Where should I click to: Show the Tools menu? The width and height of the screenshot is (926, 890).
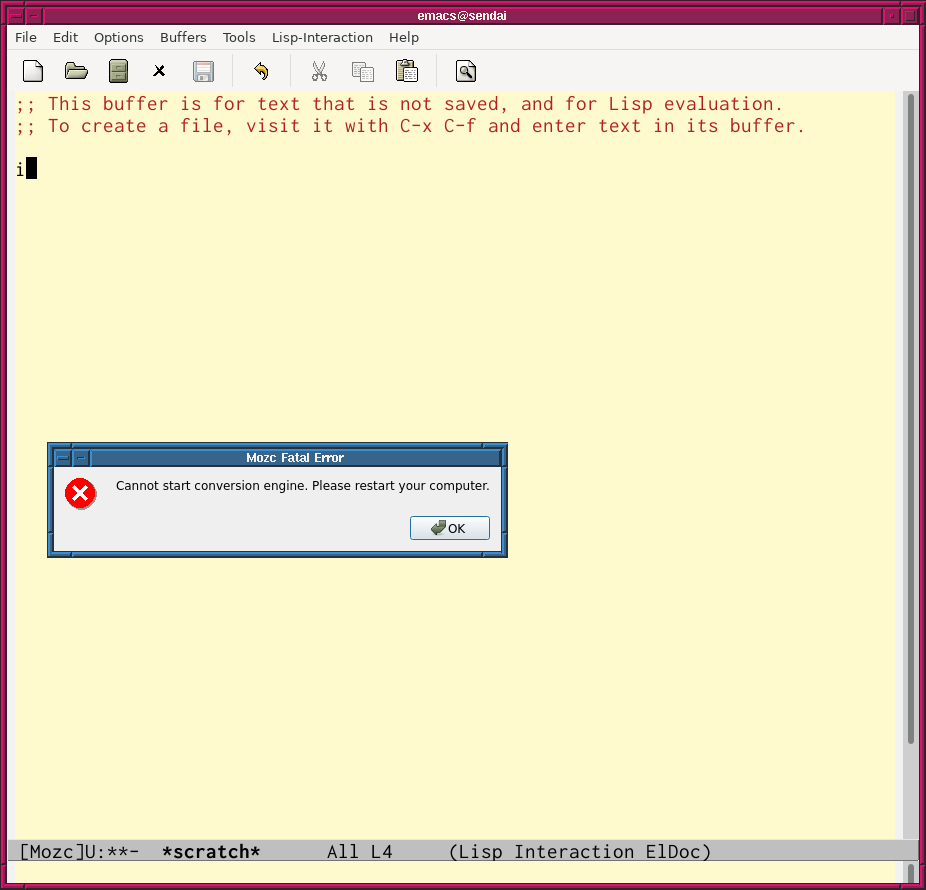tap(239, 37)
